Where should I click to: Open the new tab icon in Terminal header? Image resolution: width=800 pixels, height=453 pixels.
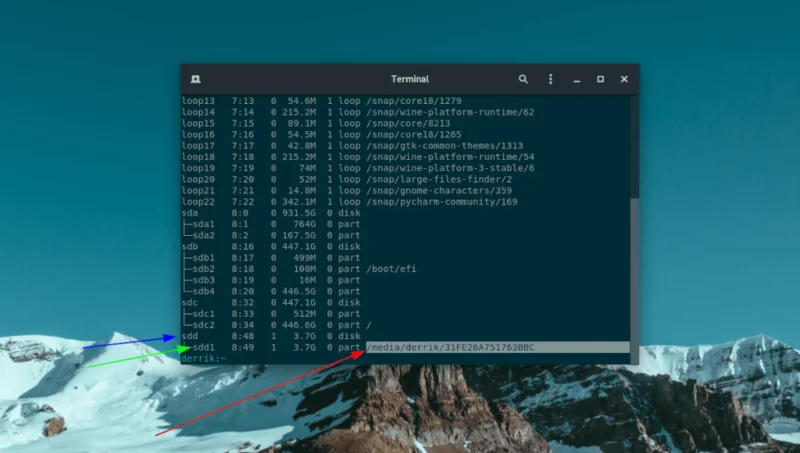coord(195,79)
